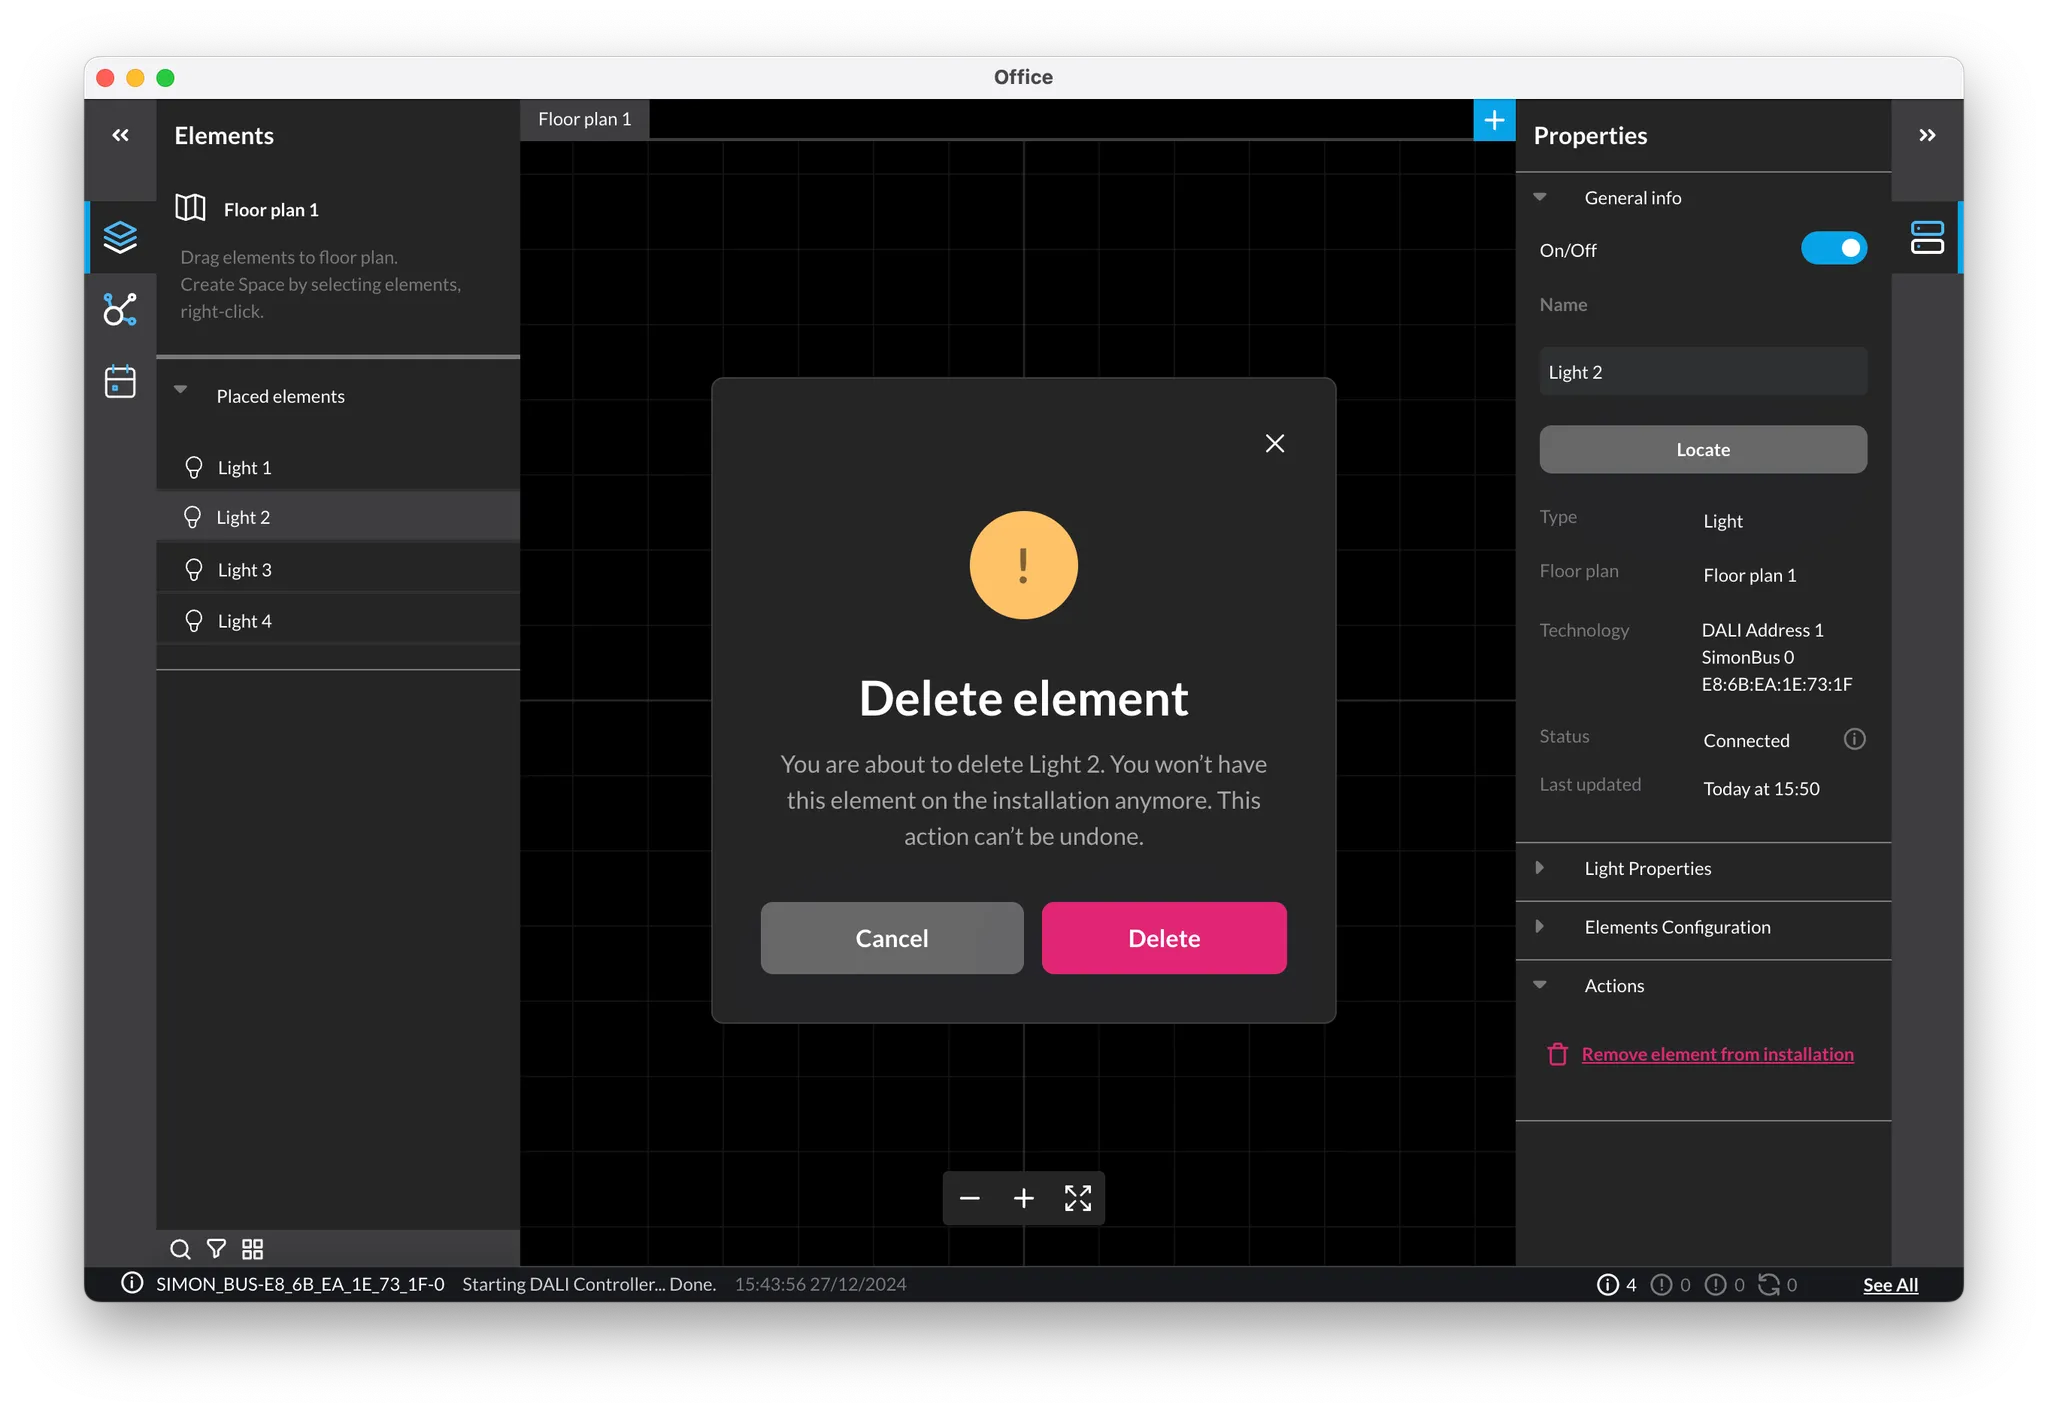This screenshot has height=1413, width=2048.
Task: Open the filter funnel icon
Action: point(216,1249)
